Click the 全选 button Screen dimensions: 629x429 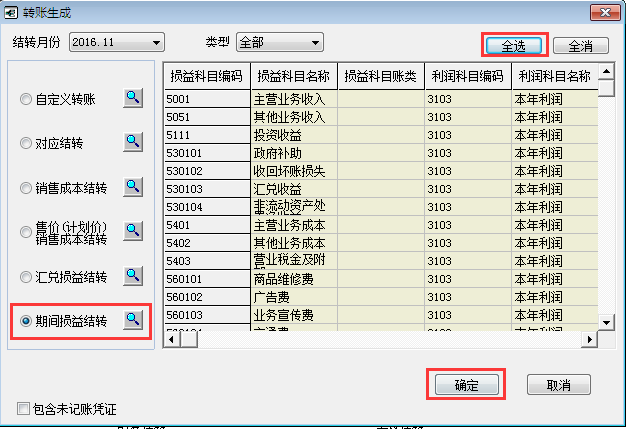[x=513, y=45]
